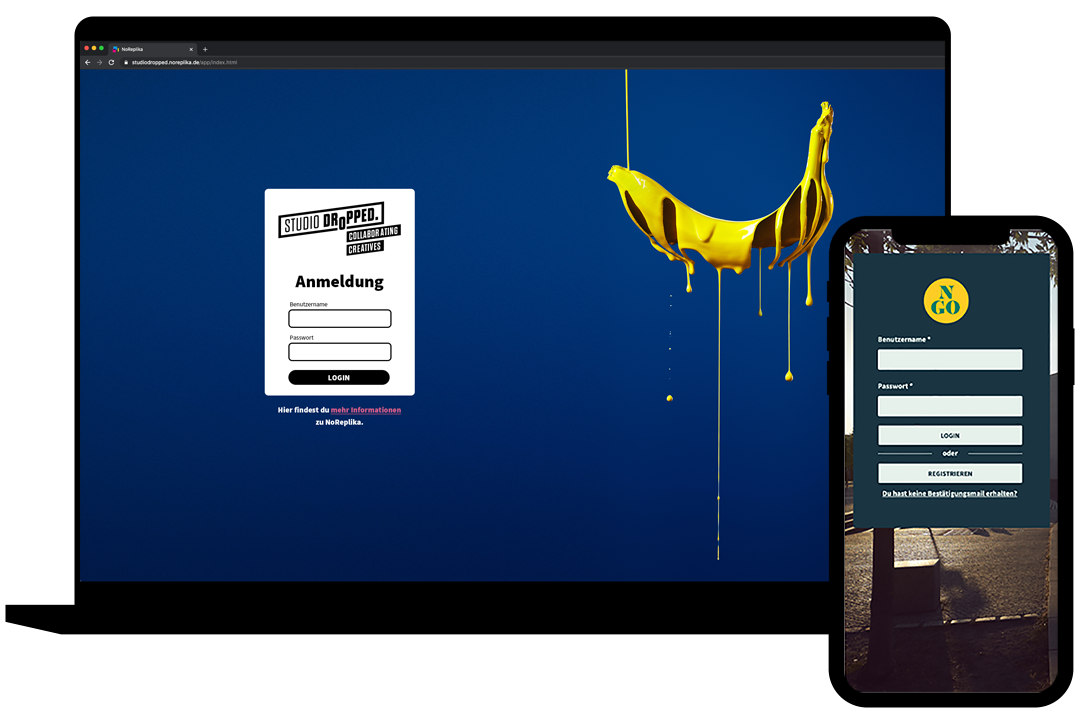Focus the desktop Passwort field
The image size is (1080, 720).
(x=339, y=352)
